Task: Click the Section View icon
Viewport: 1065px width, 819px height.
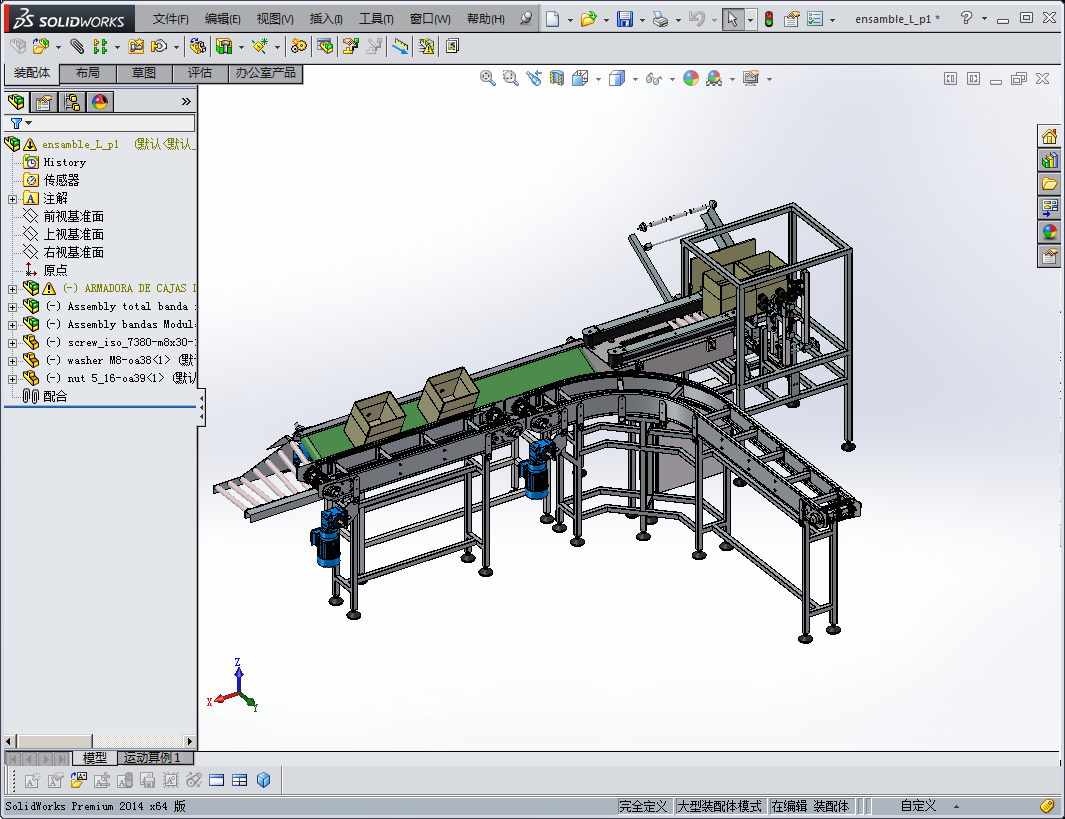Action: 557,78
